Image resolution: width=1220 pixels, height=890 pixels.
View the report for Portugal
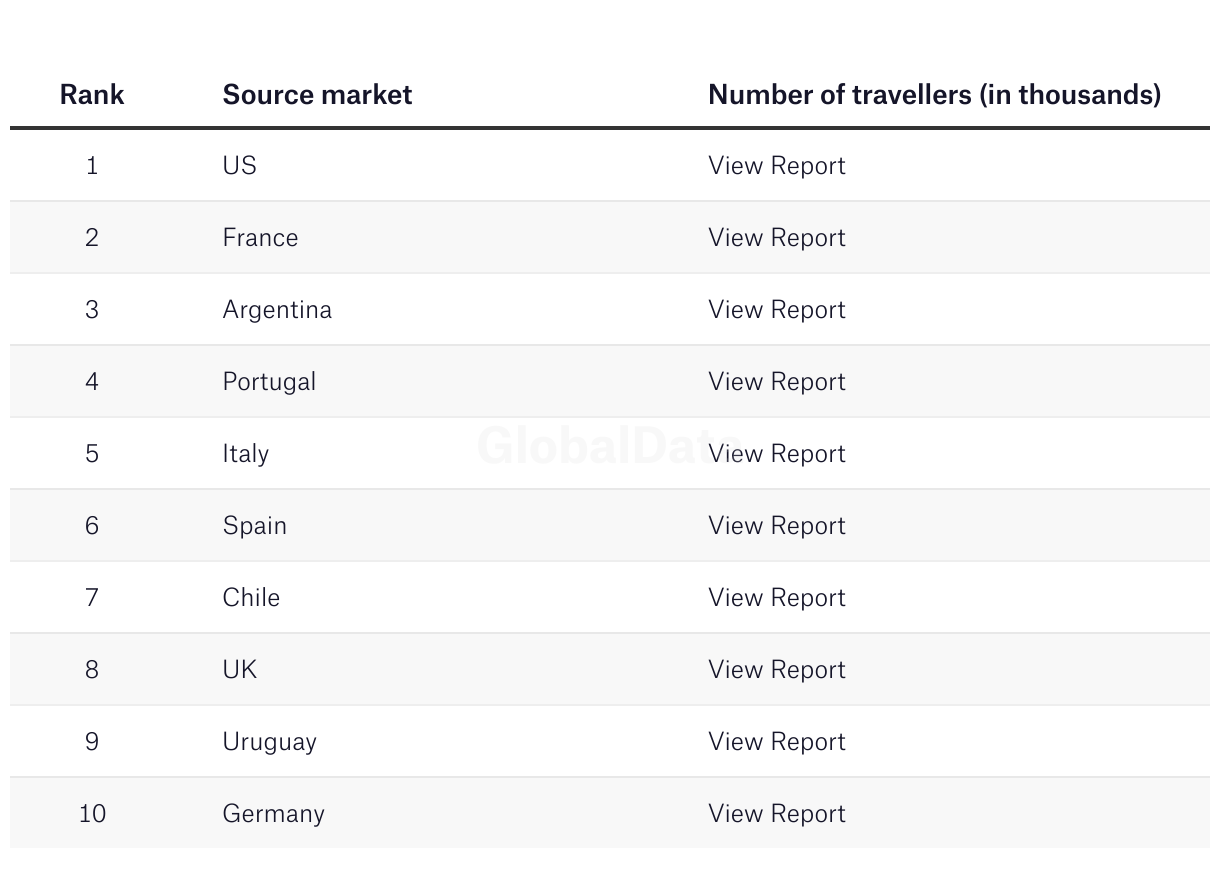[776, 381]
